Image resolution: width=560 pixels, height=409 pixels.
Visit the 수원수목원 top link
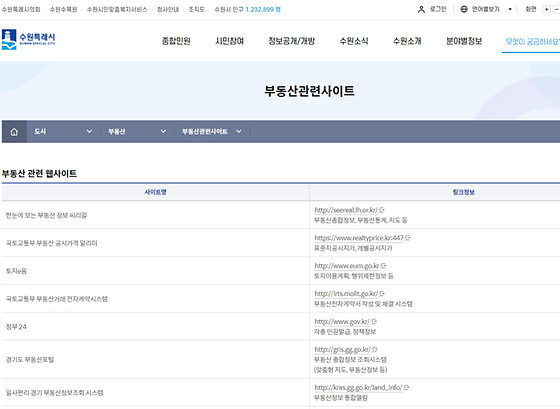64,9
